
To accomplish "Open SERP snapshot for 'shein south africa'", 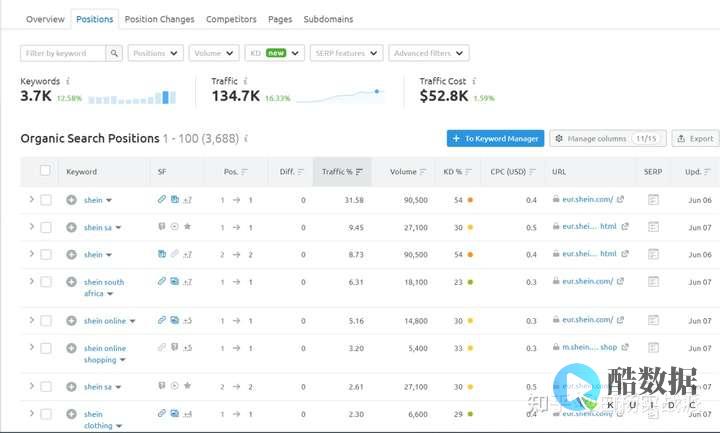I will click(x=653, y=281).
